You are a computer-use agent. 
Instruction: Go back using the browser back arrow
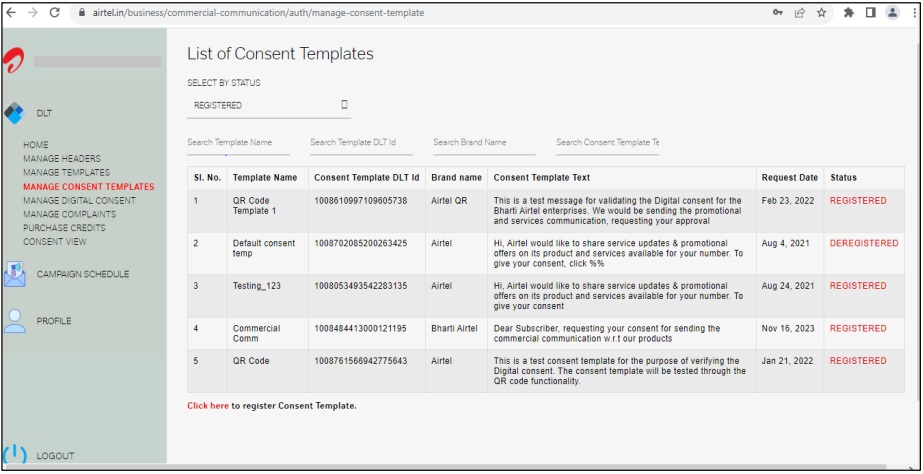[x=11, y=13]
